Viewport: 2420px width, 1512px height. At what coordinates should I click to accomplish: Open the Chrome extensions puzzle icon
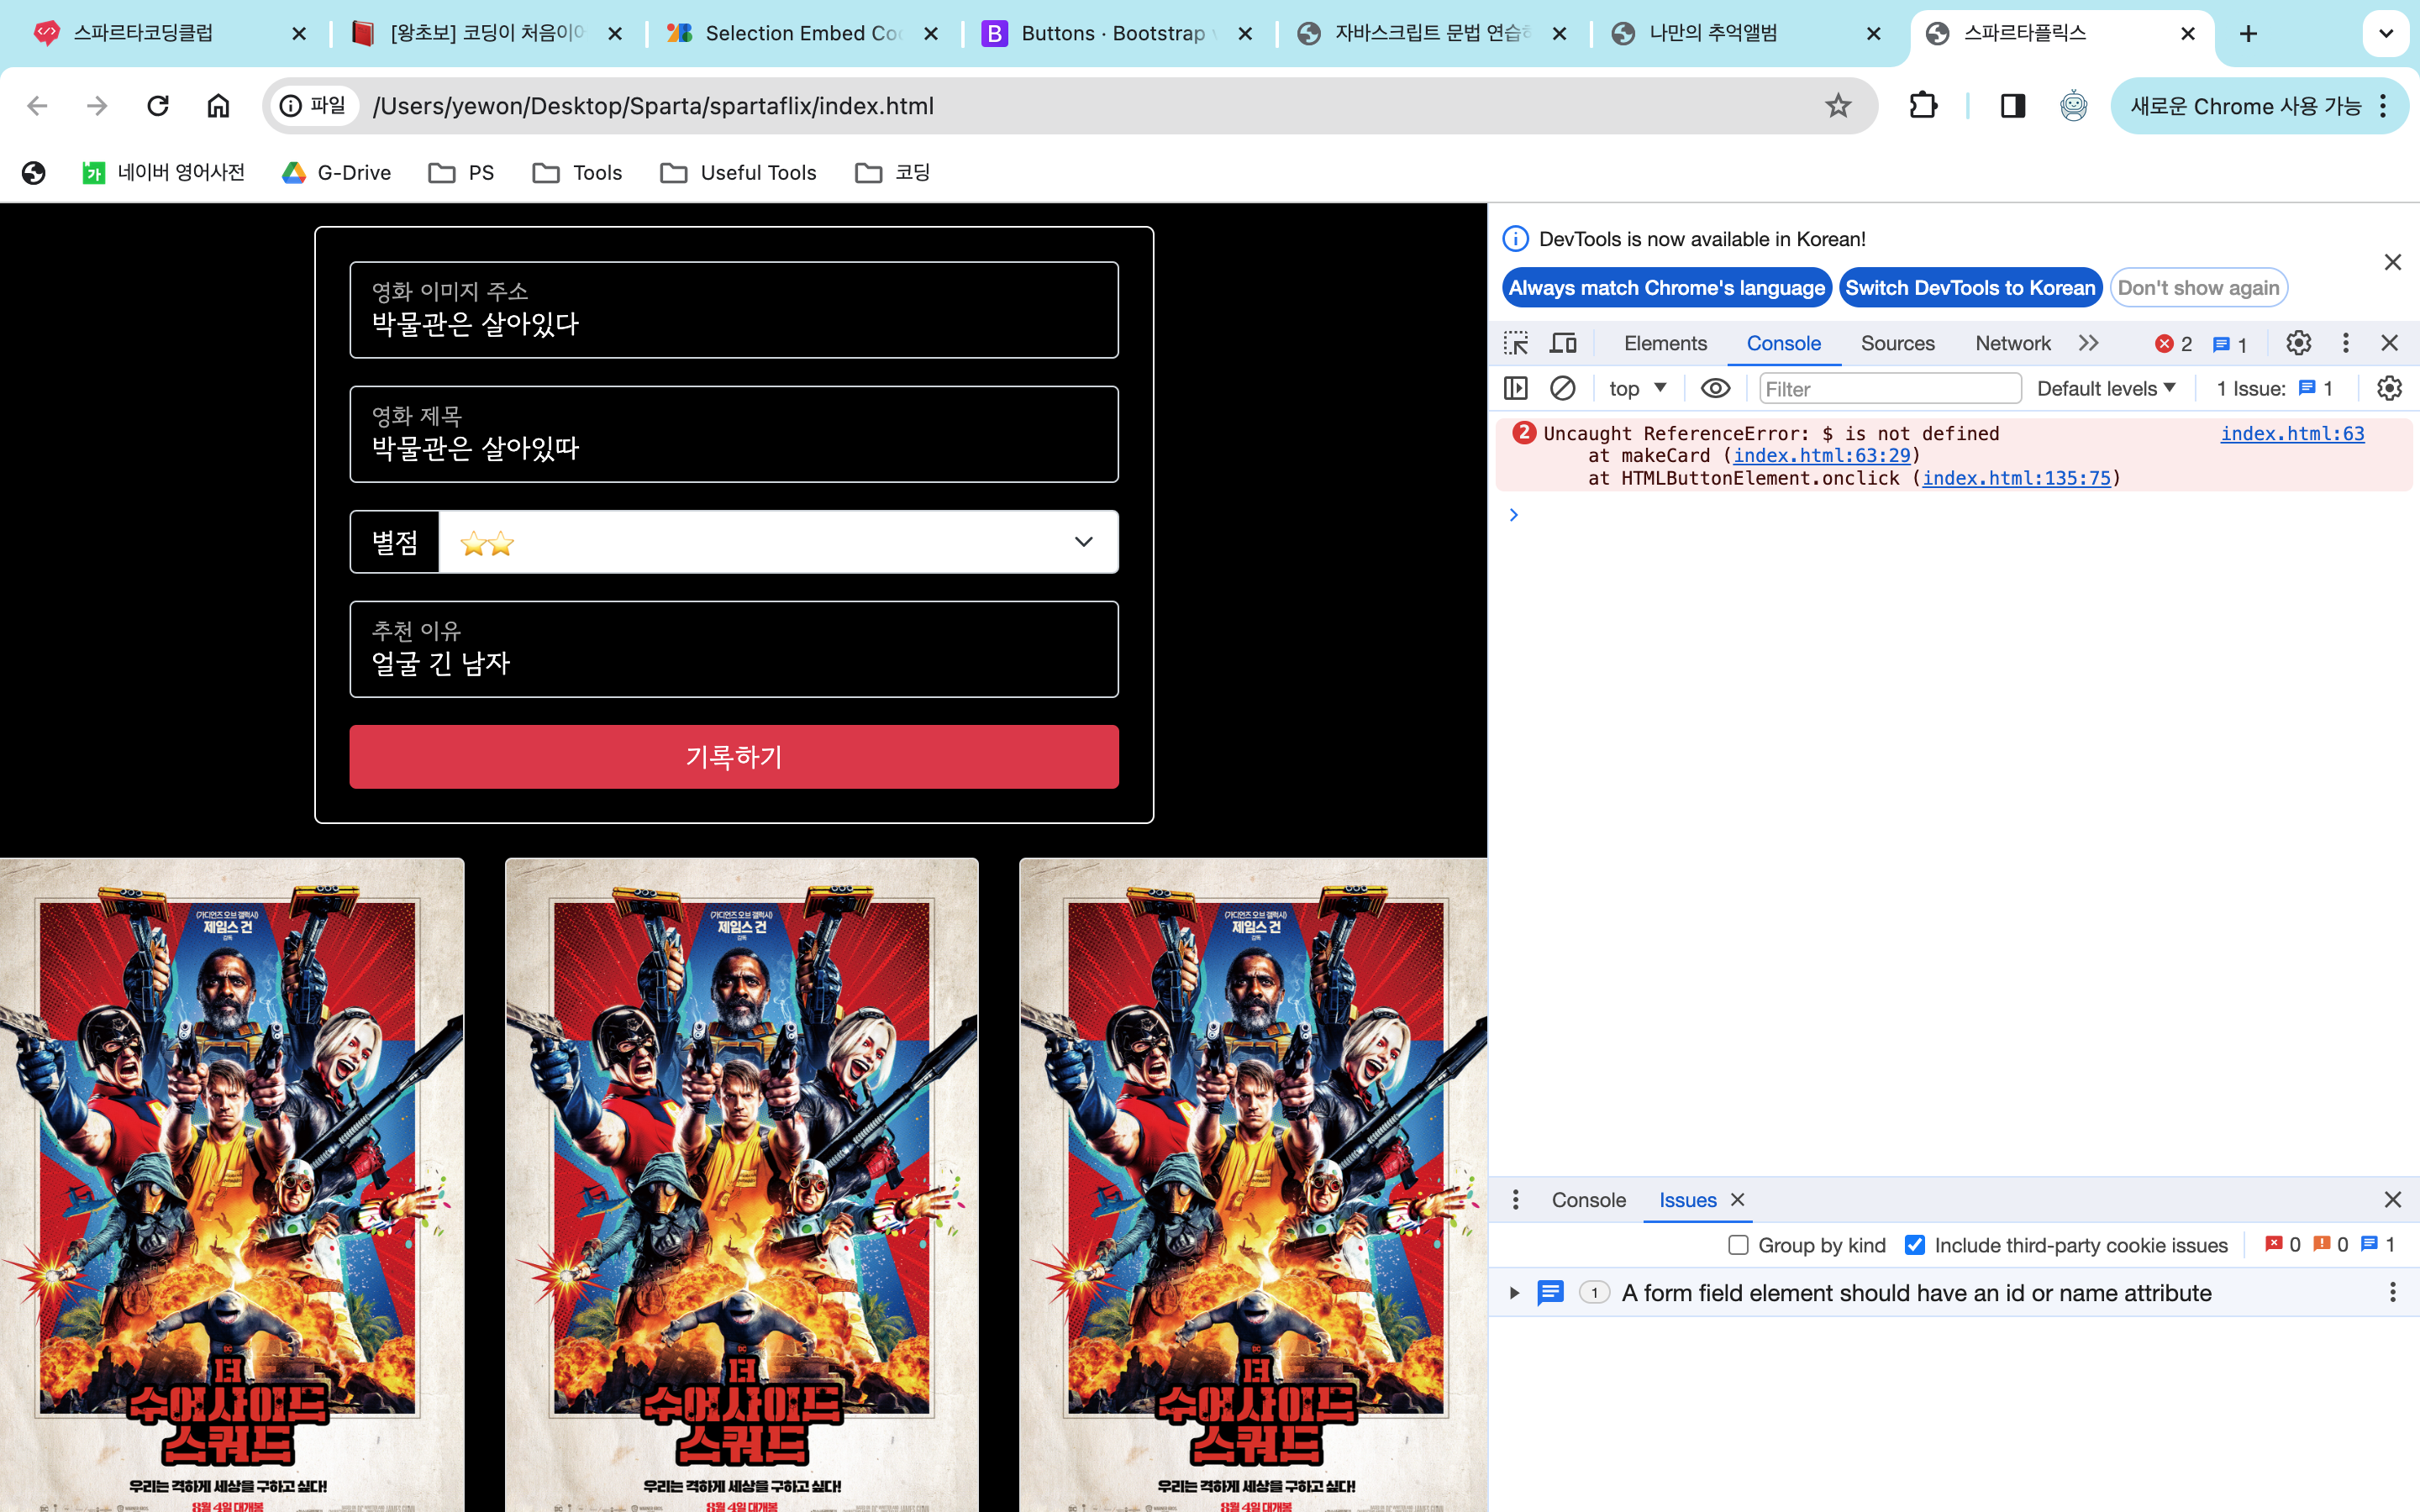point(1923,106)
